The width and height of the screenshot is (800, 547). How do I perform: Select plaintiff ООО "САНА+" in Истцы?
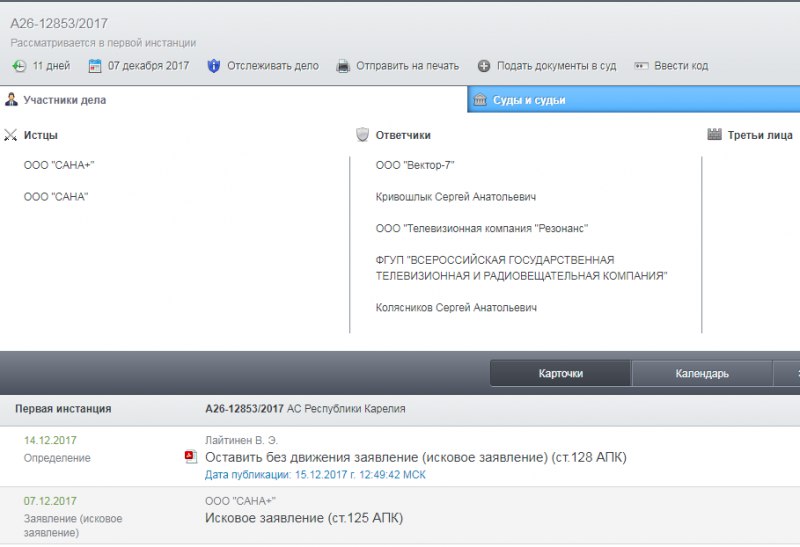point(59,165)
